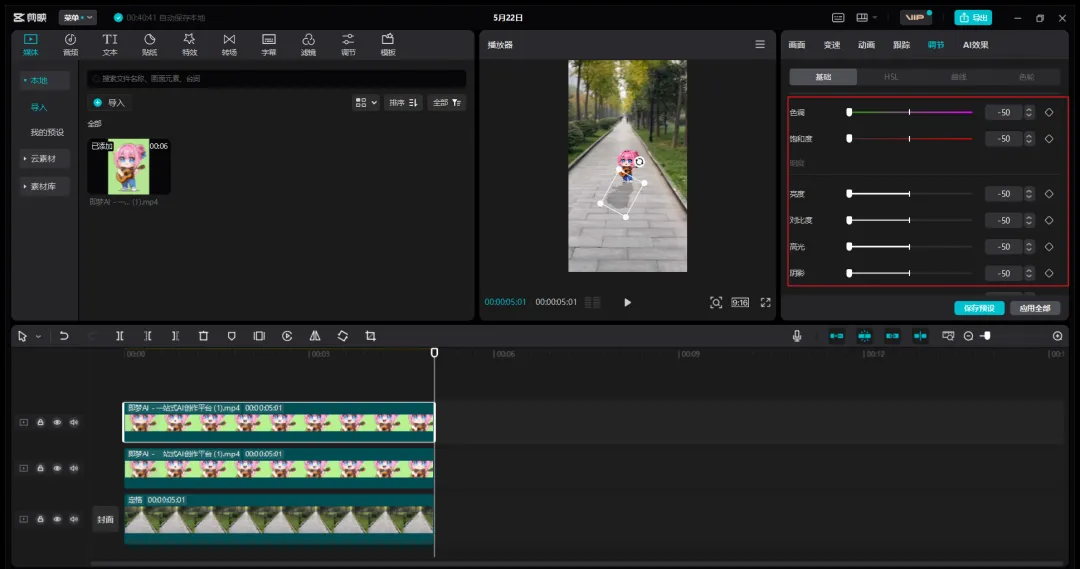
Task: Click the delete trash icon in timeline toolbar
Action: pos(203,336)
